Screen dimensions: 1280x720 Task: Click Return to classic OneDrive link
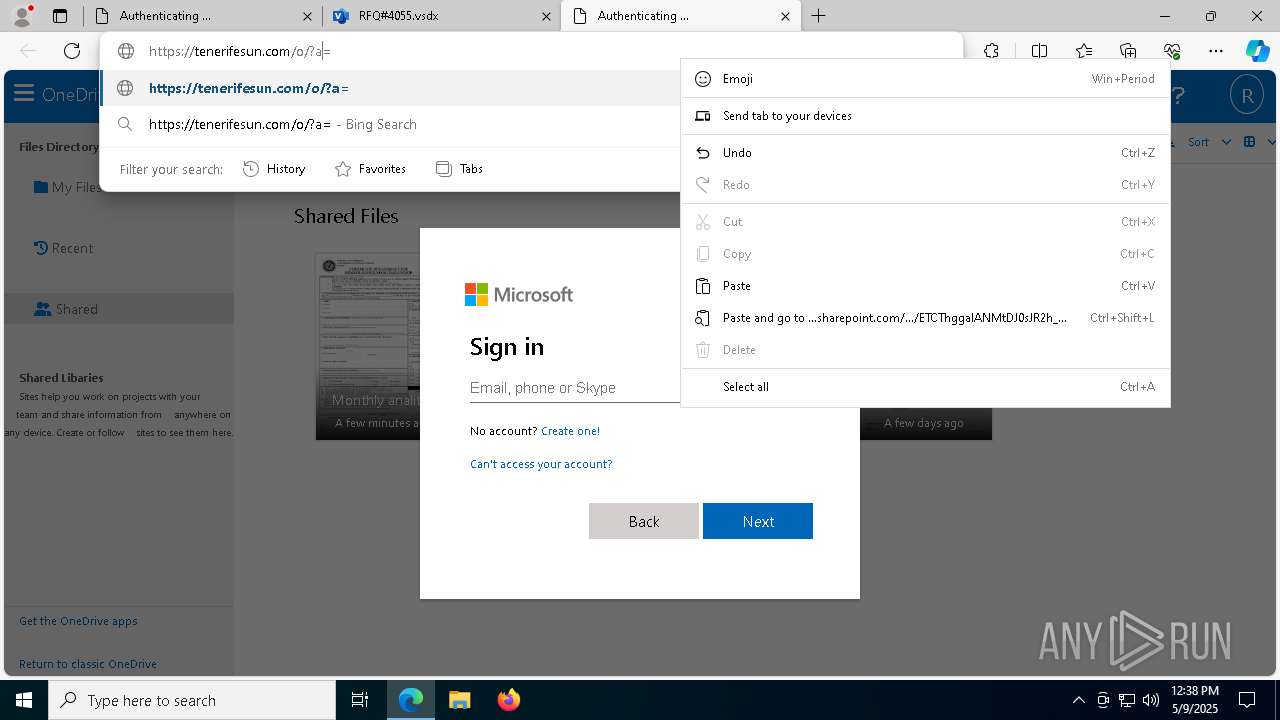tap(88, 664)
